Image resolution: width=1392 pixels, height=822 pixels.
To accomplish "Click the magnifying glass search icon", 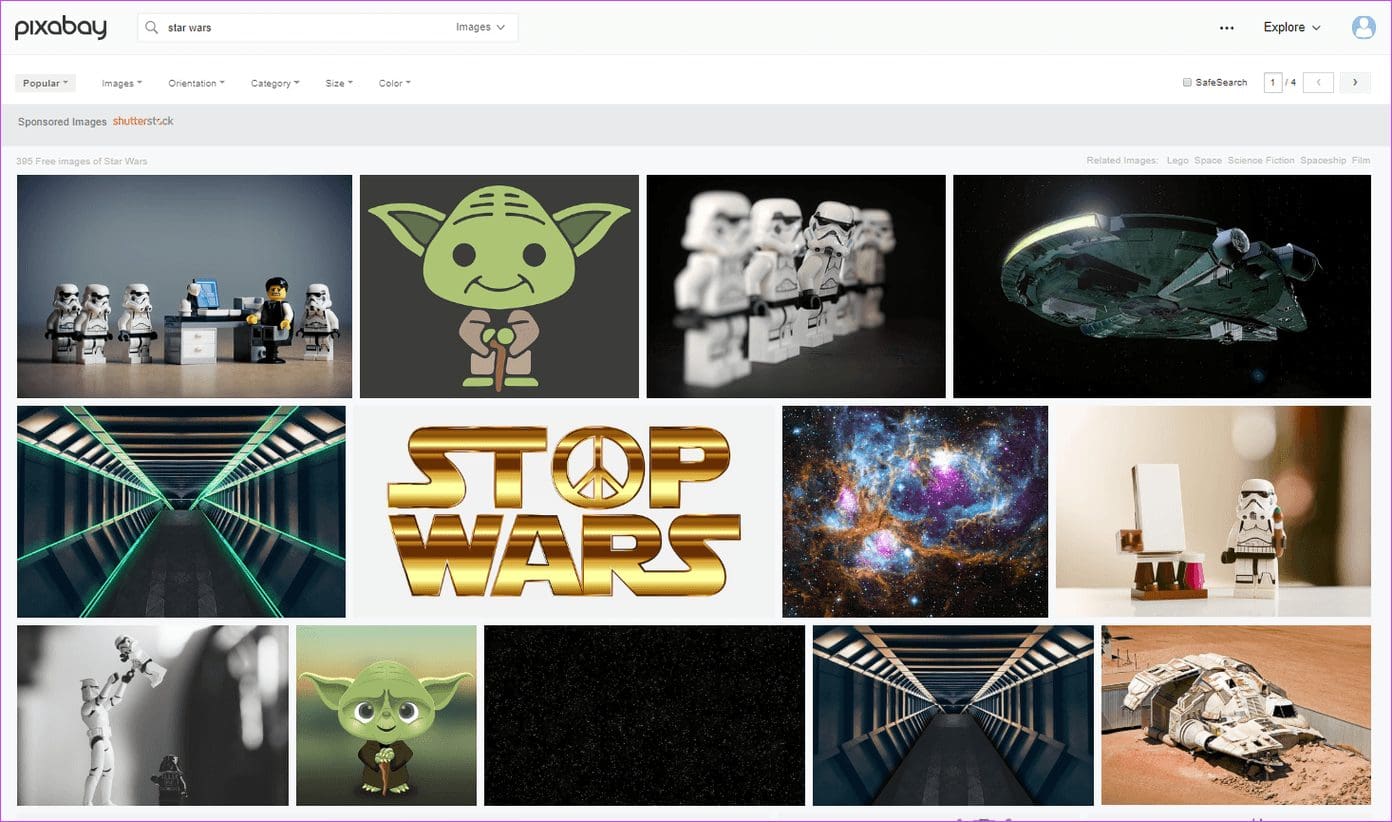I will click(152, 27).
